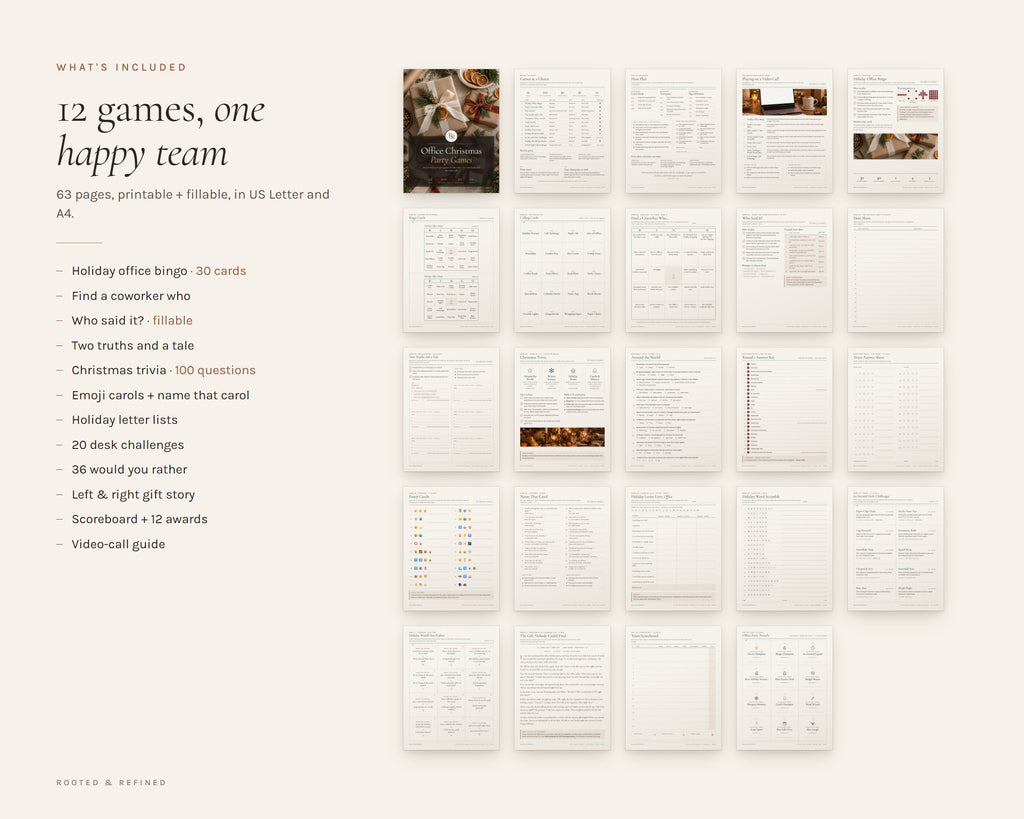Open the Holiday Would You Rather page
1024x819 pixels.
(451, 688)
